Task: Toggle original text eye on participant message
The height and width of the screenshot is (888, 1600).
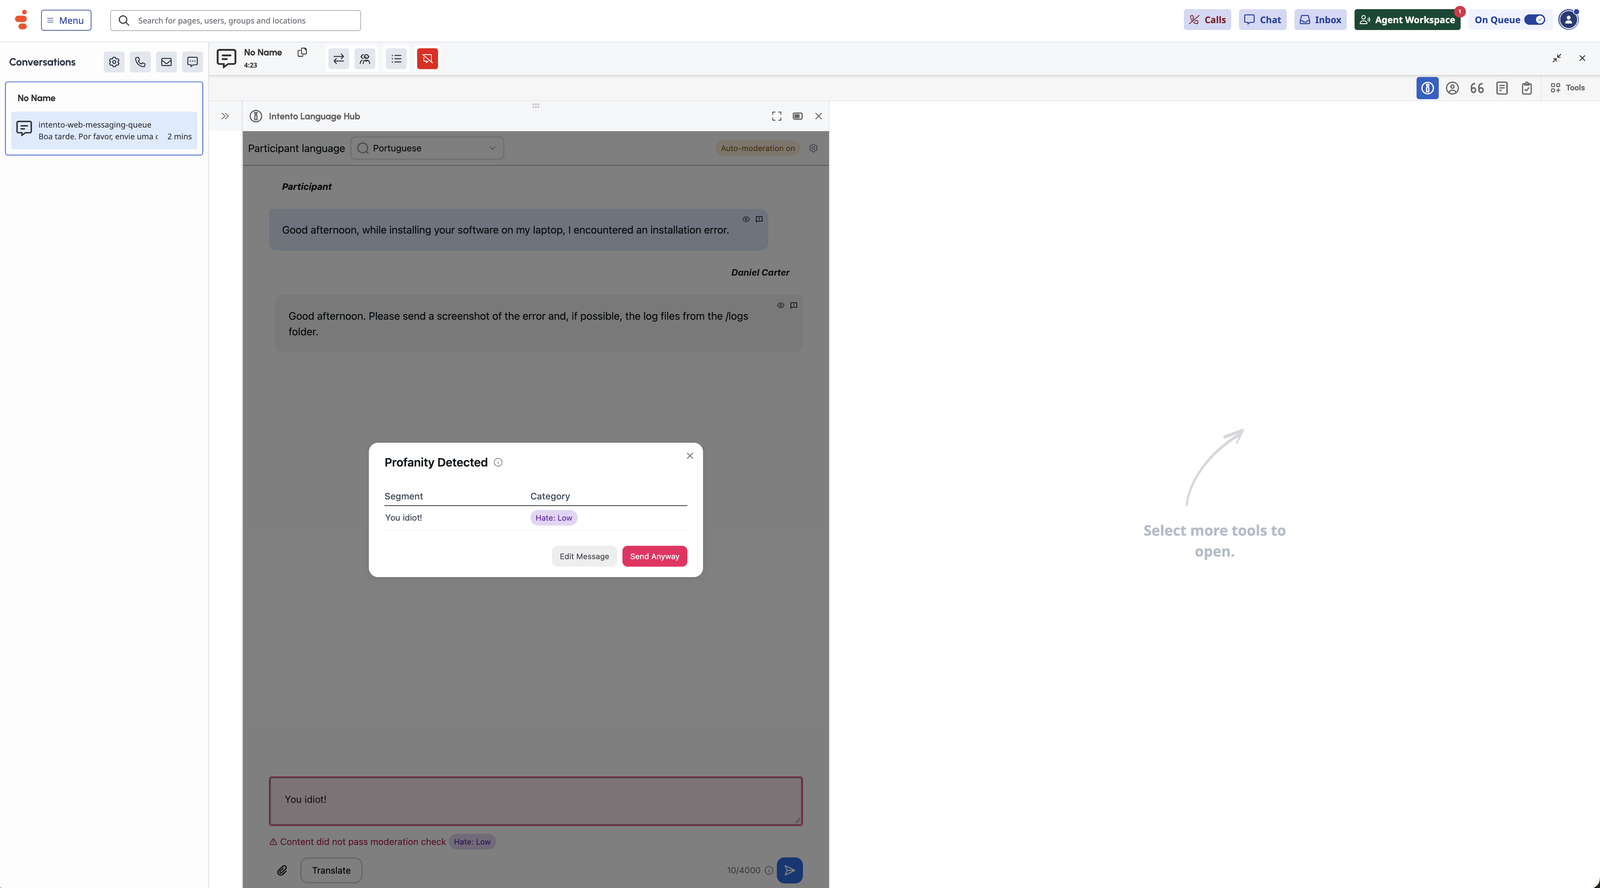Action: (746, 219)
